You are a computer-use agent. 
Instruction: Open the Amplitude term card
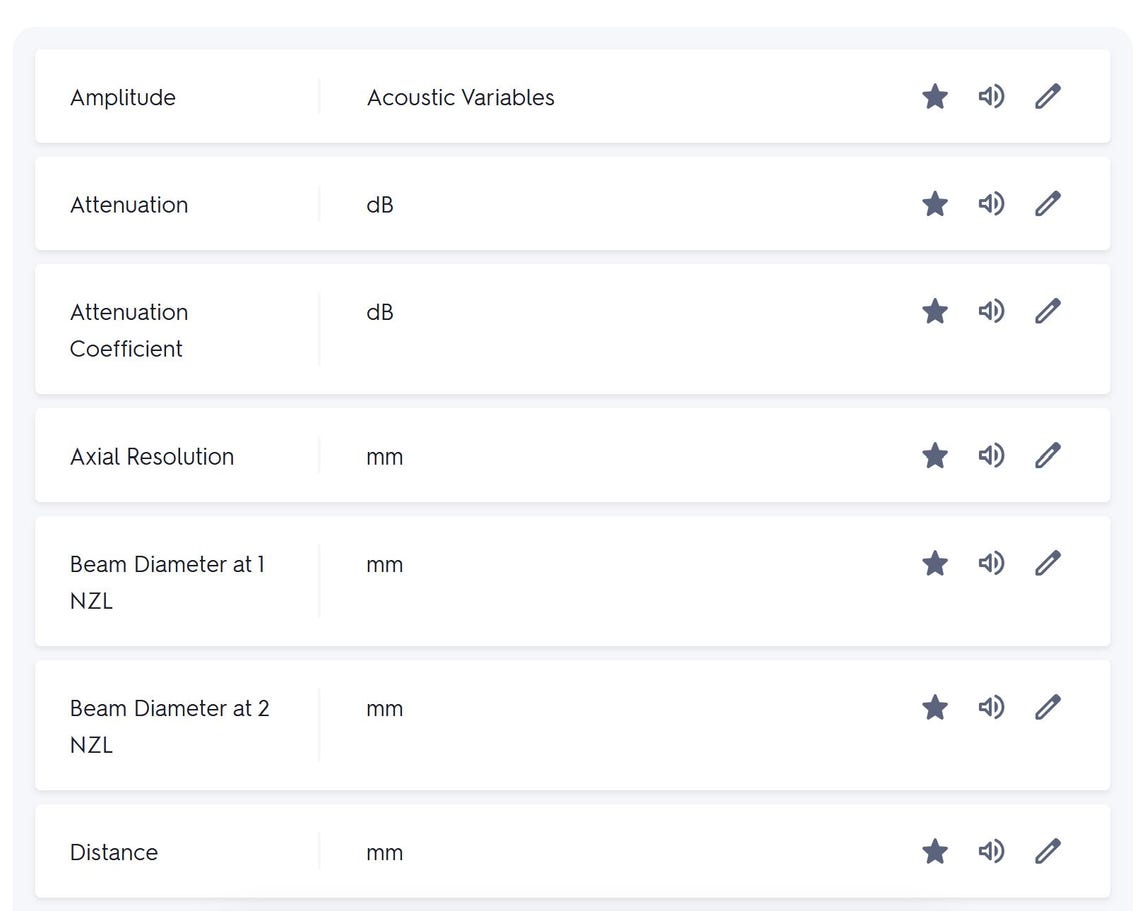pyautogui.click(x=122, y=97)
